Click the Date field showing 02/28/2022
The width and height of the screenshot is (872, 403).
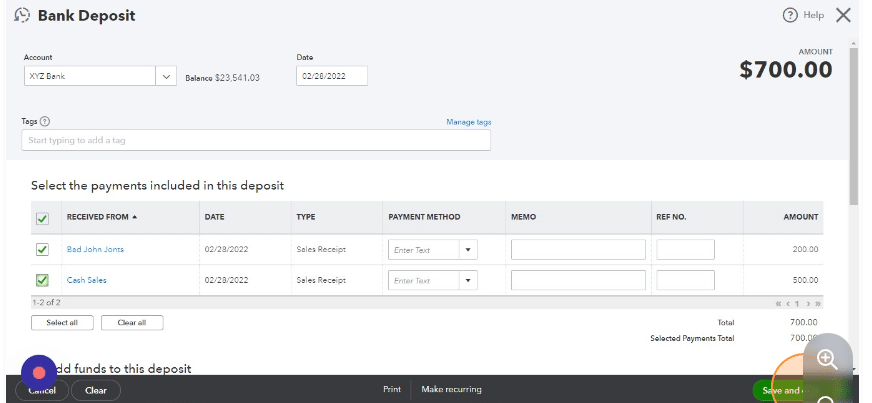pos(331,76)
